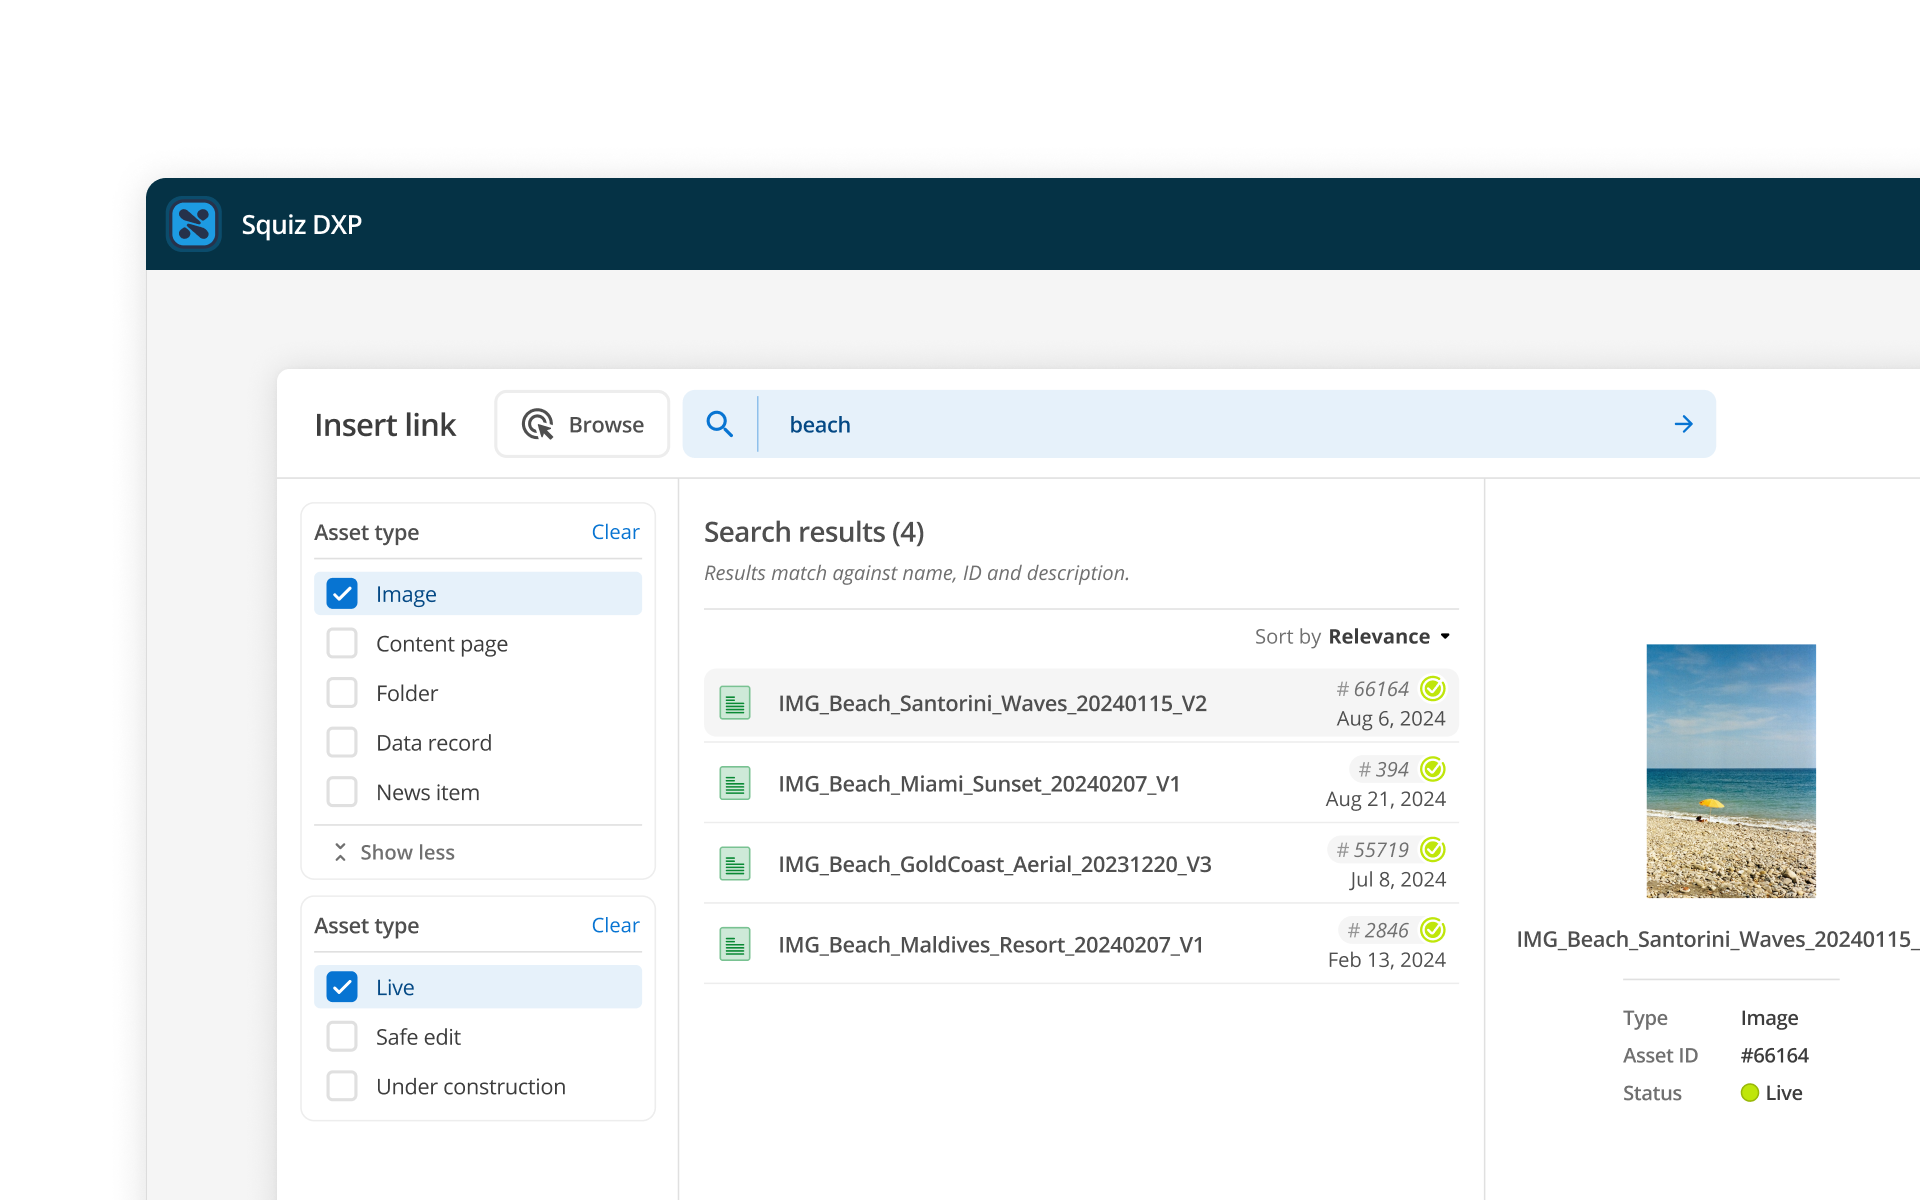Click the Insert link panel label
1920x1200 pixels.
[x=384, y=424]
